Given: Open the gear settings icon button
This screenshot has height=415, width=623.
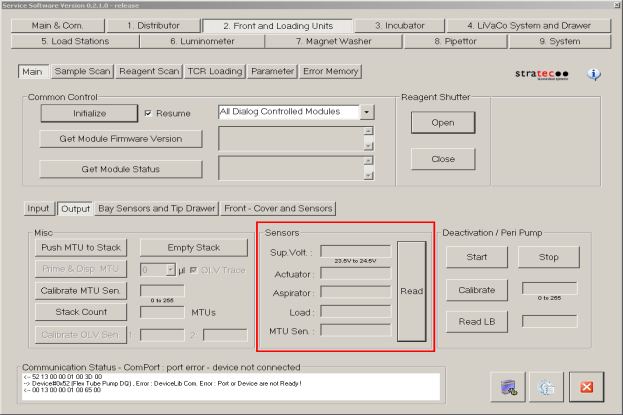Looking at the screenshot, I should (x=547, y=386).
